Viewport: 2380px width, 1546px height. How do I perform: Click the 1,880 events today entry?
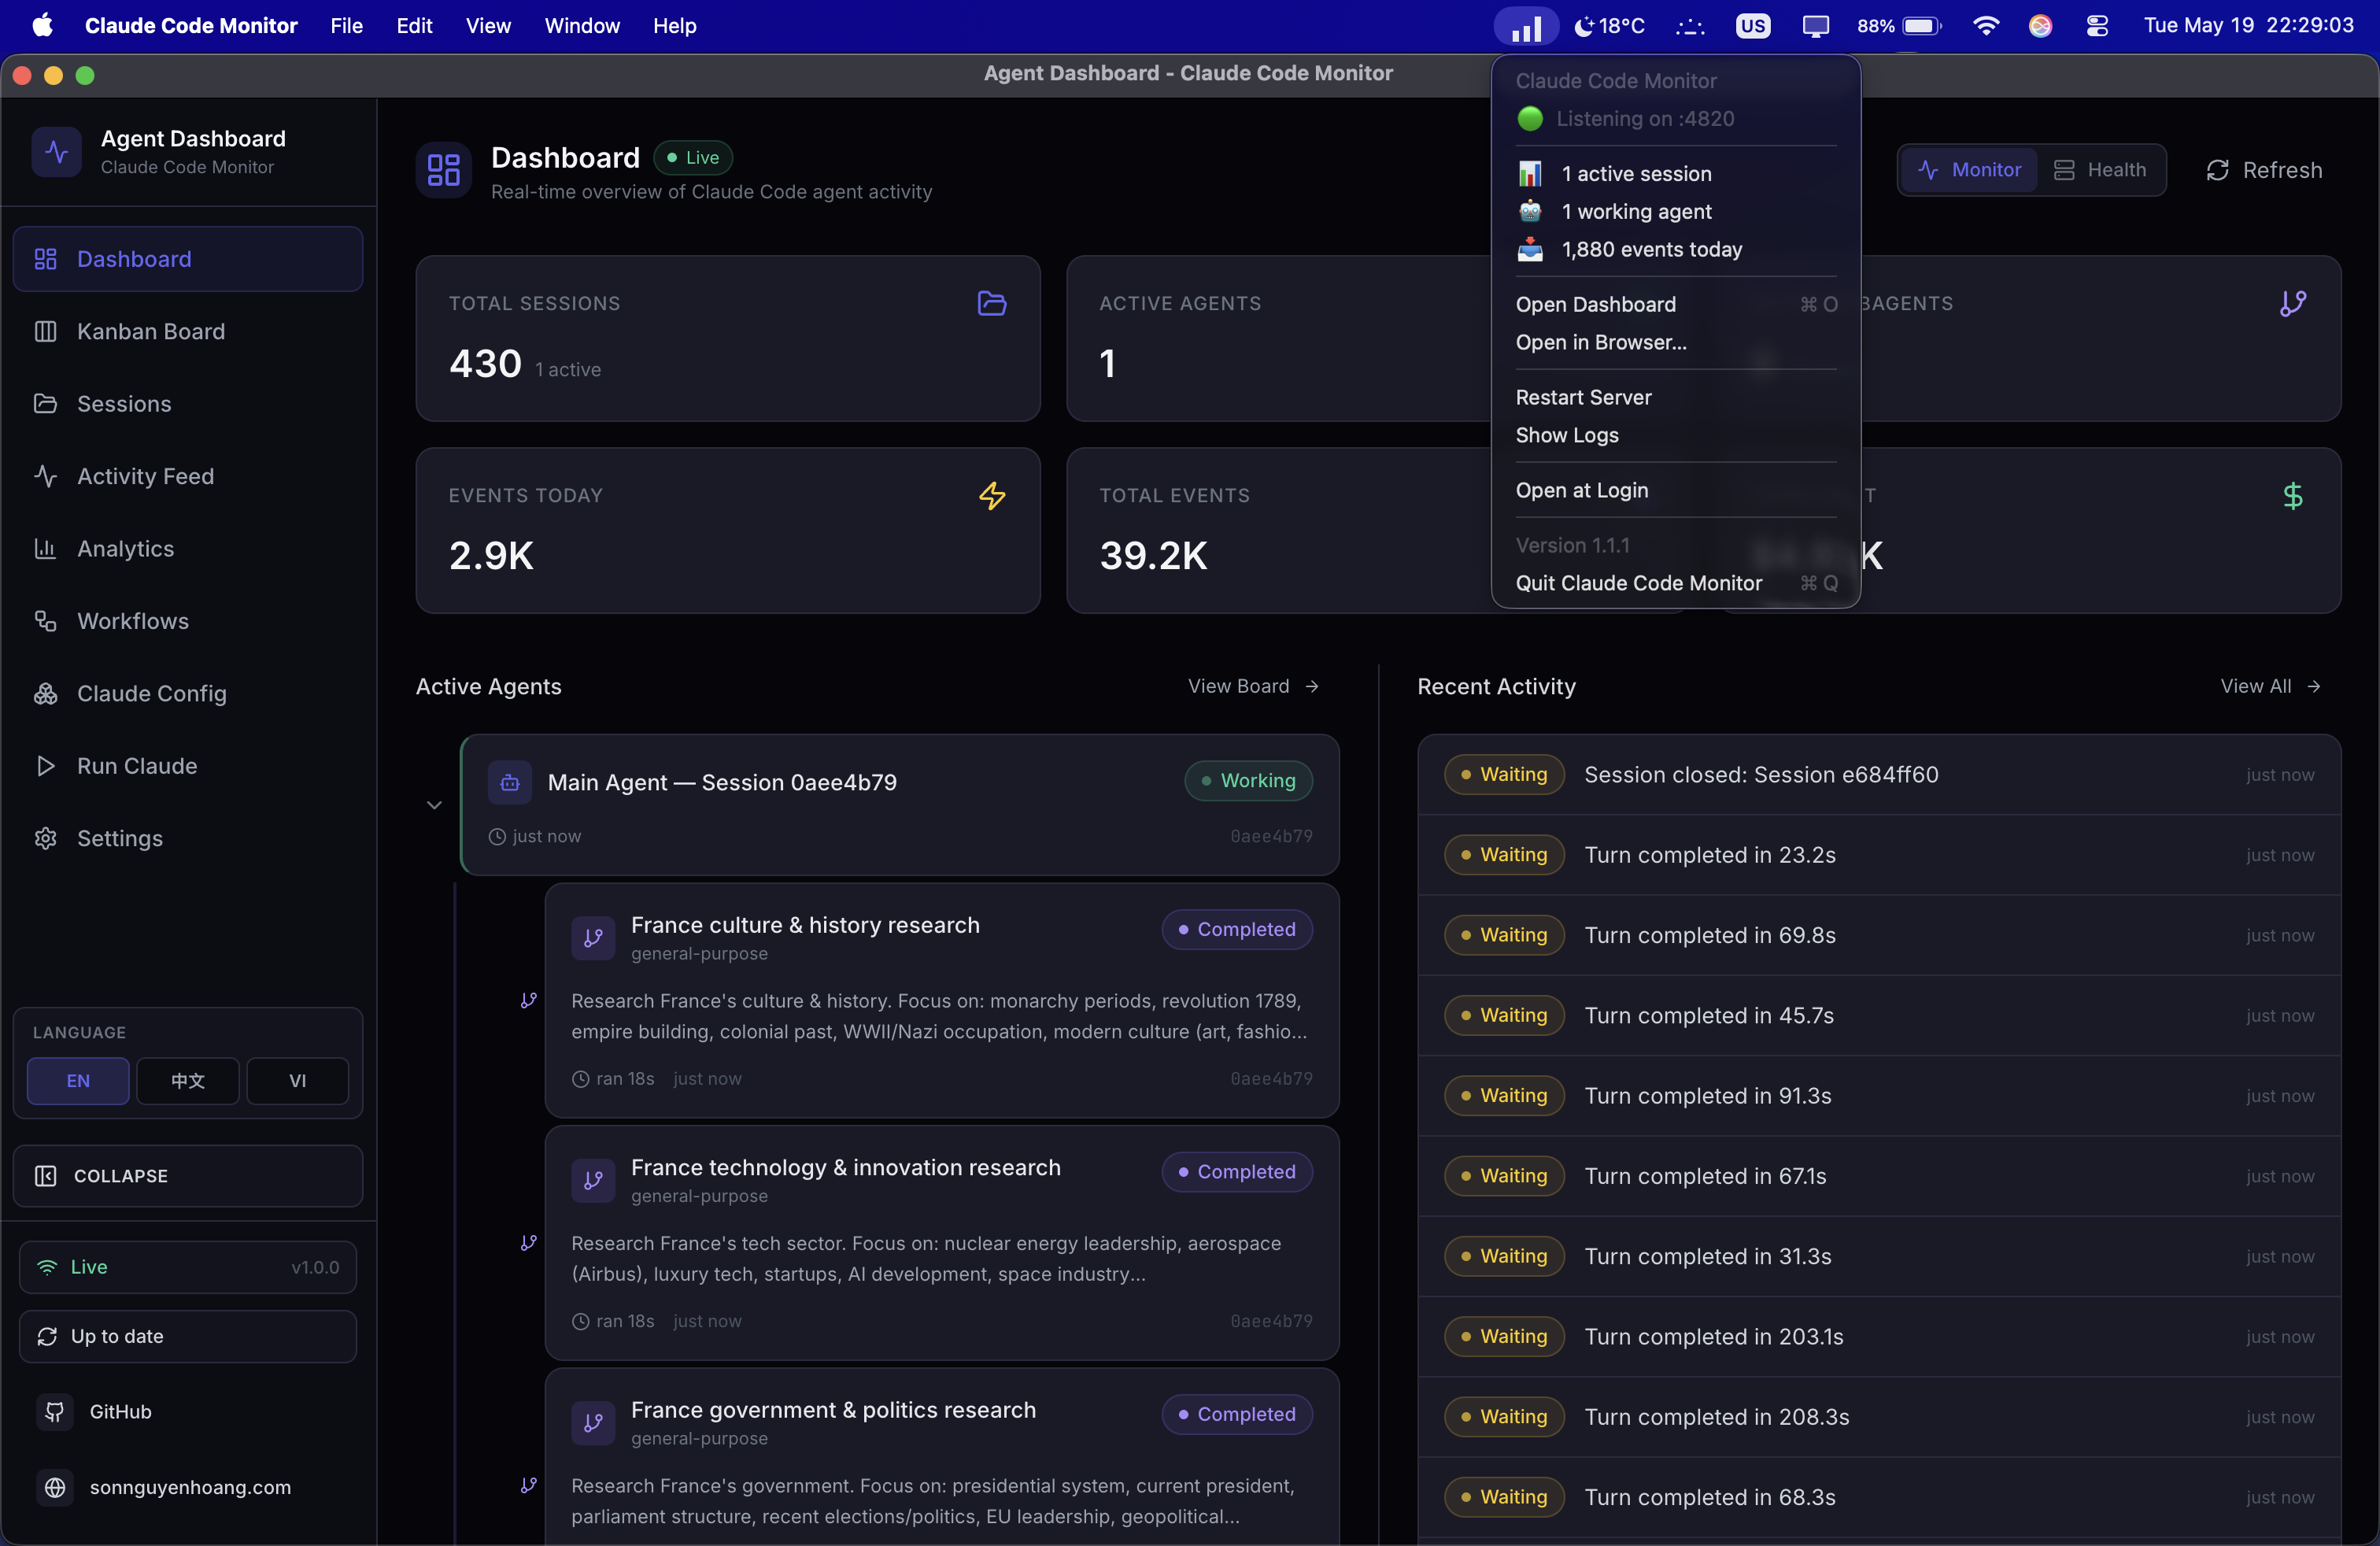[1675, 249]
